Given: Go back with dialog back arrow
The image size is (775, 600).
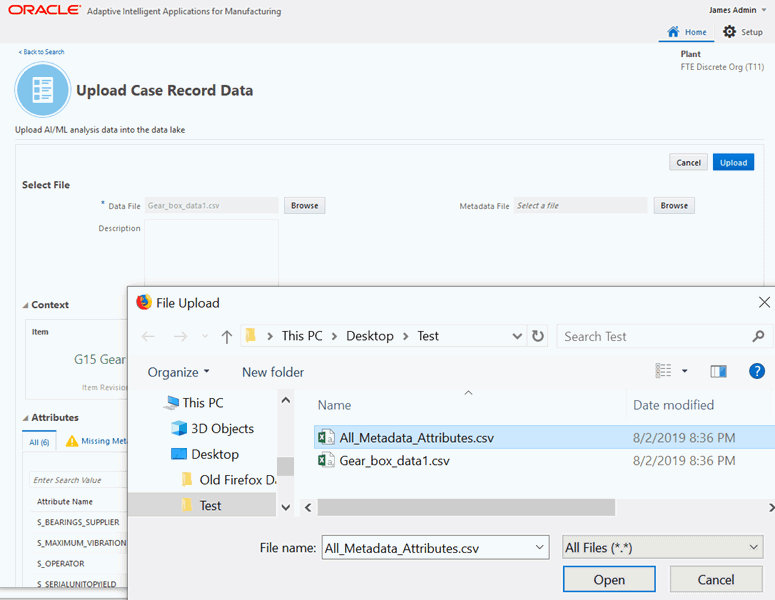Looking at the screenshot, I should coord(148,337).
